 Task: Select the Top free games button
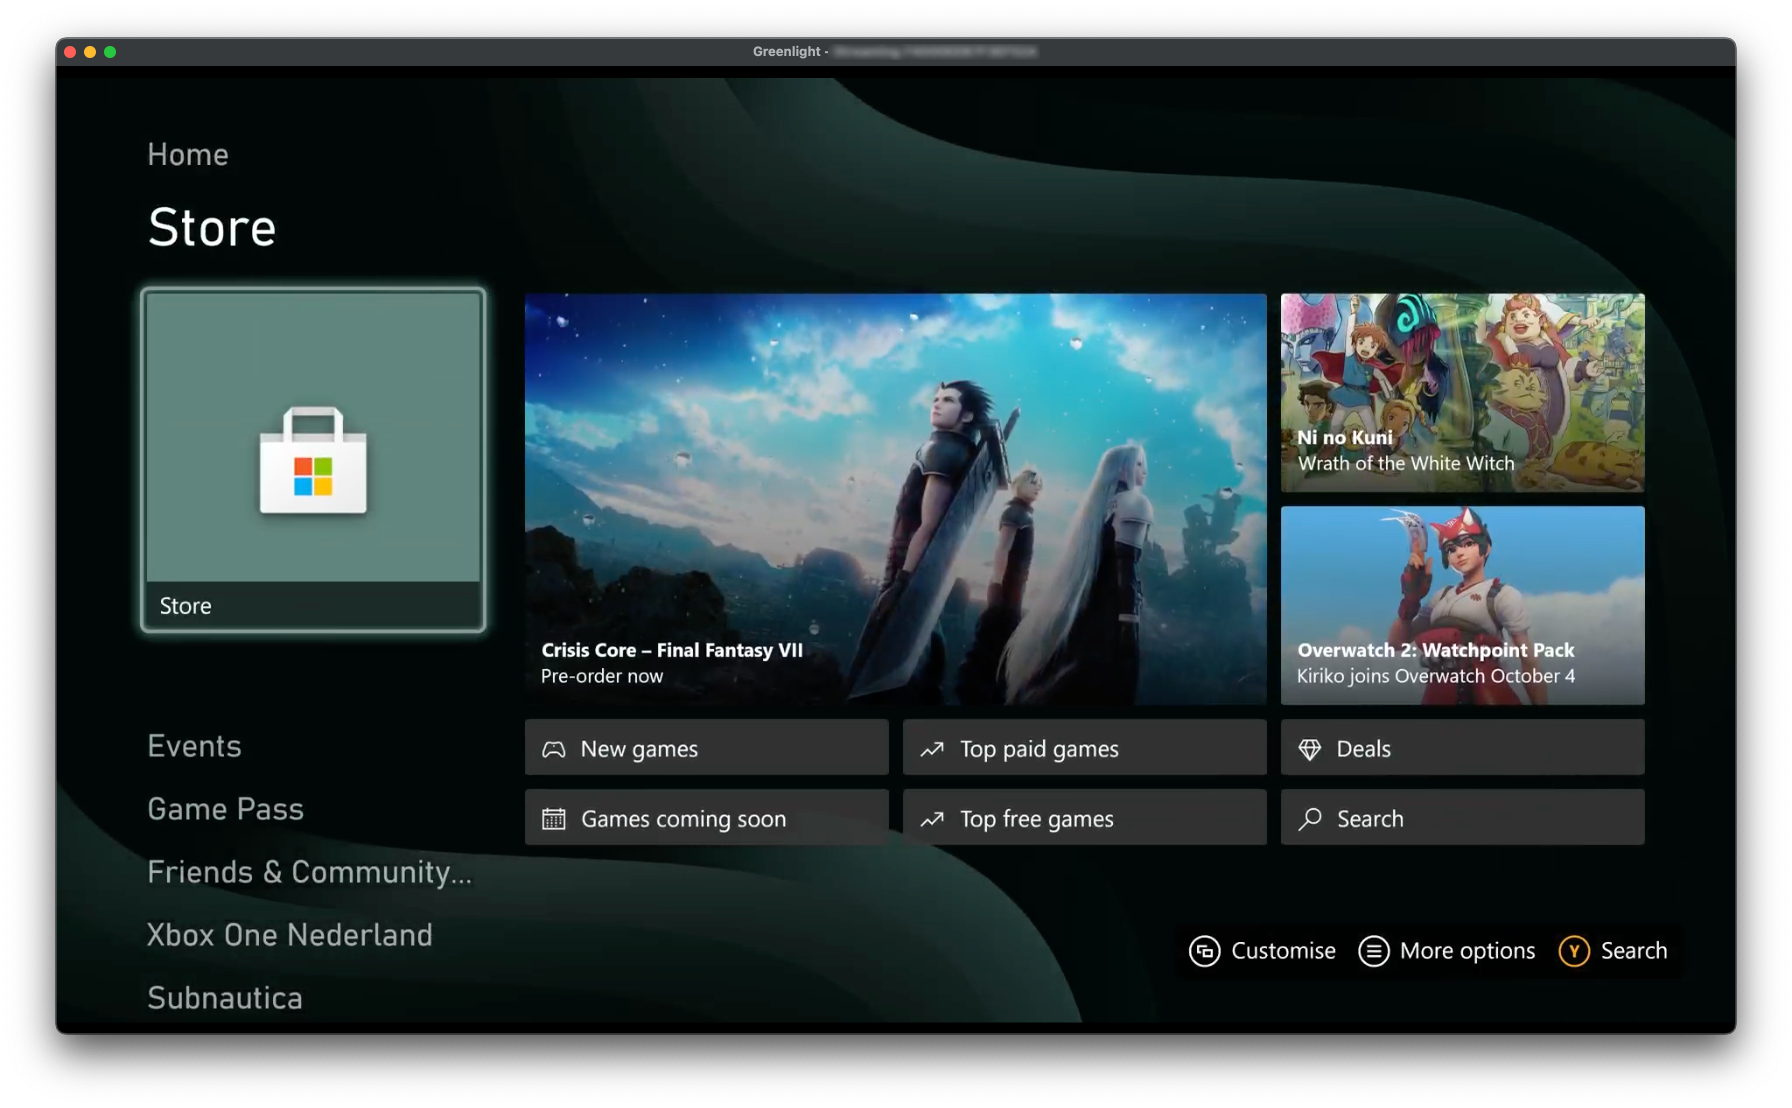click(1084, 818)
